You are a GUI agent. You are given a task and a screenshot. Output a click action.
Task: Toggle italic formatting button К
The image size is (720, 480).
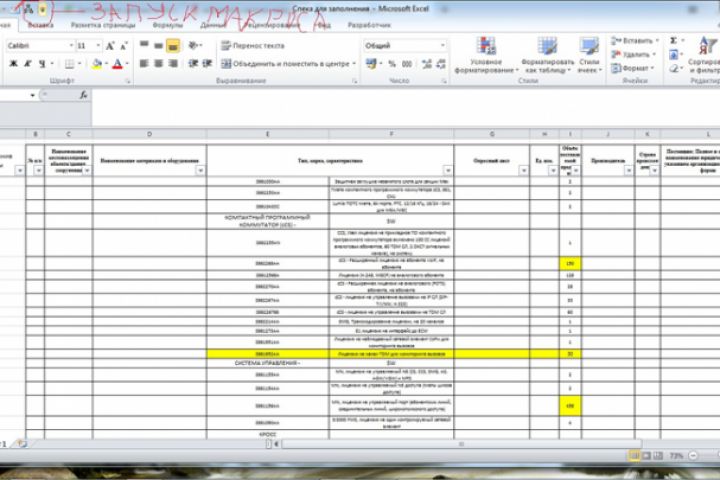[28, 64]
